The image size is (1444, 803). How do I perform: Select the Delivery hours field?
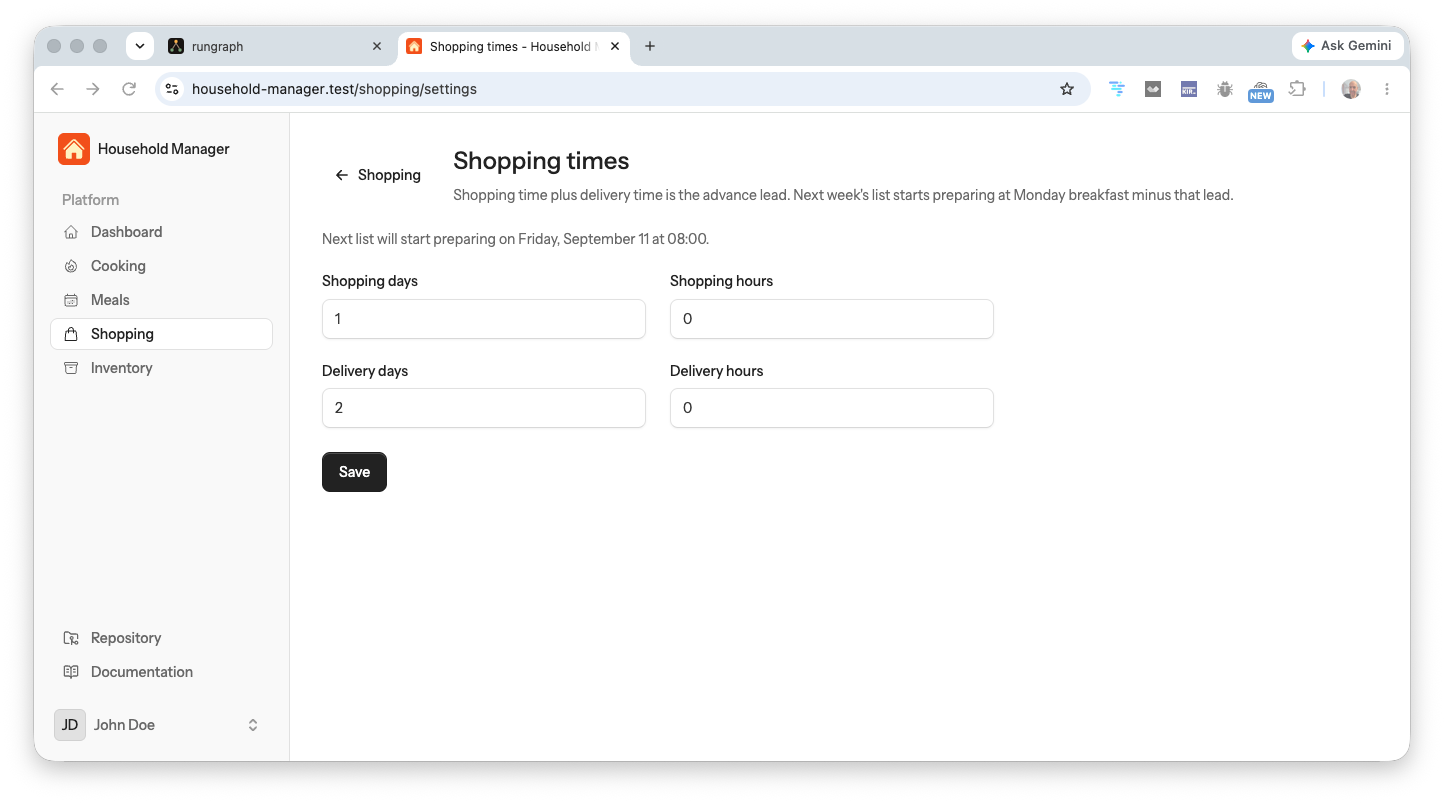(832, 408)
